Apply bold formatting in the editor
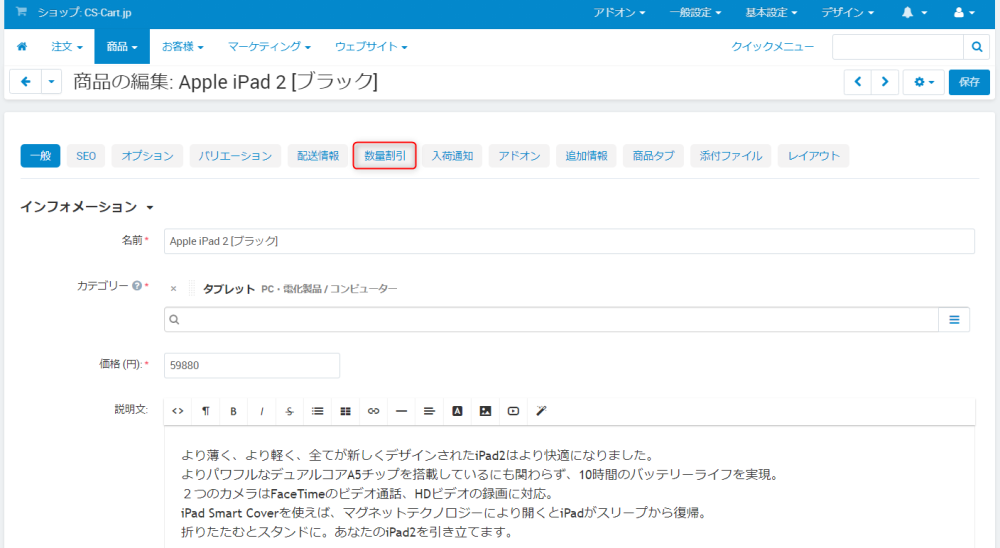The height and width of the screenshot is (548, 1000). [x=233, y=411]
